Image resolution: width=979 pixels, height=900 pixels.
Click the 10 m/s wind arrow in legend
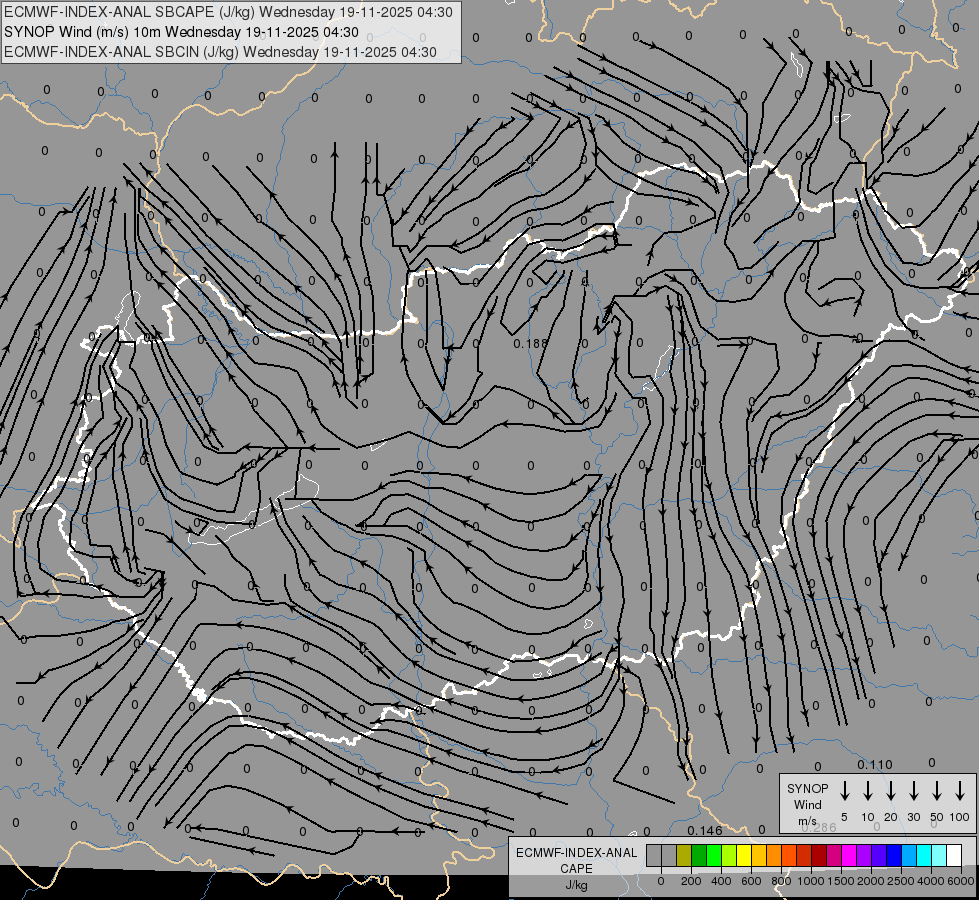(x=867, y=791)
